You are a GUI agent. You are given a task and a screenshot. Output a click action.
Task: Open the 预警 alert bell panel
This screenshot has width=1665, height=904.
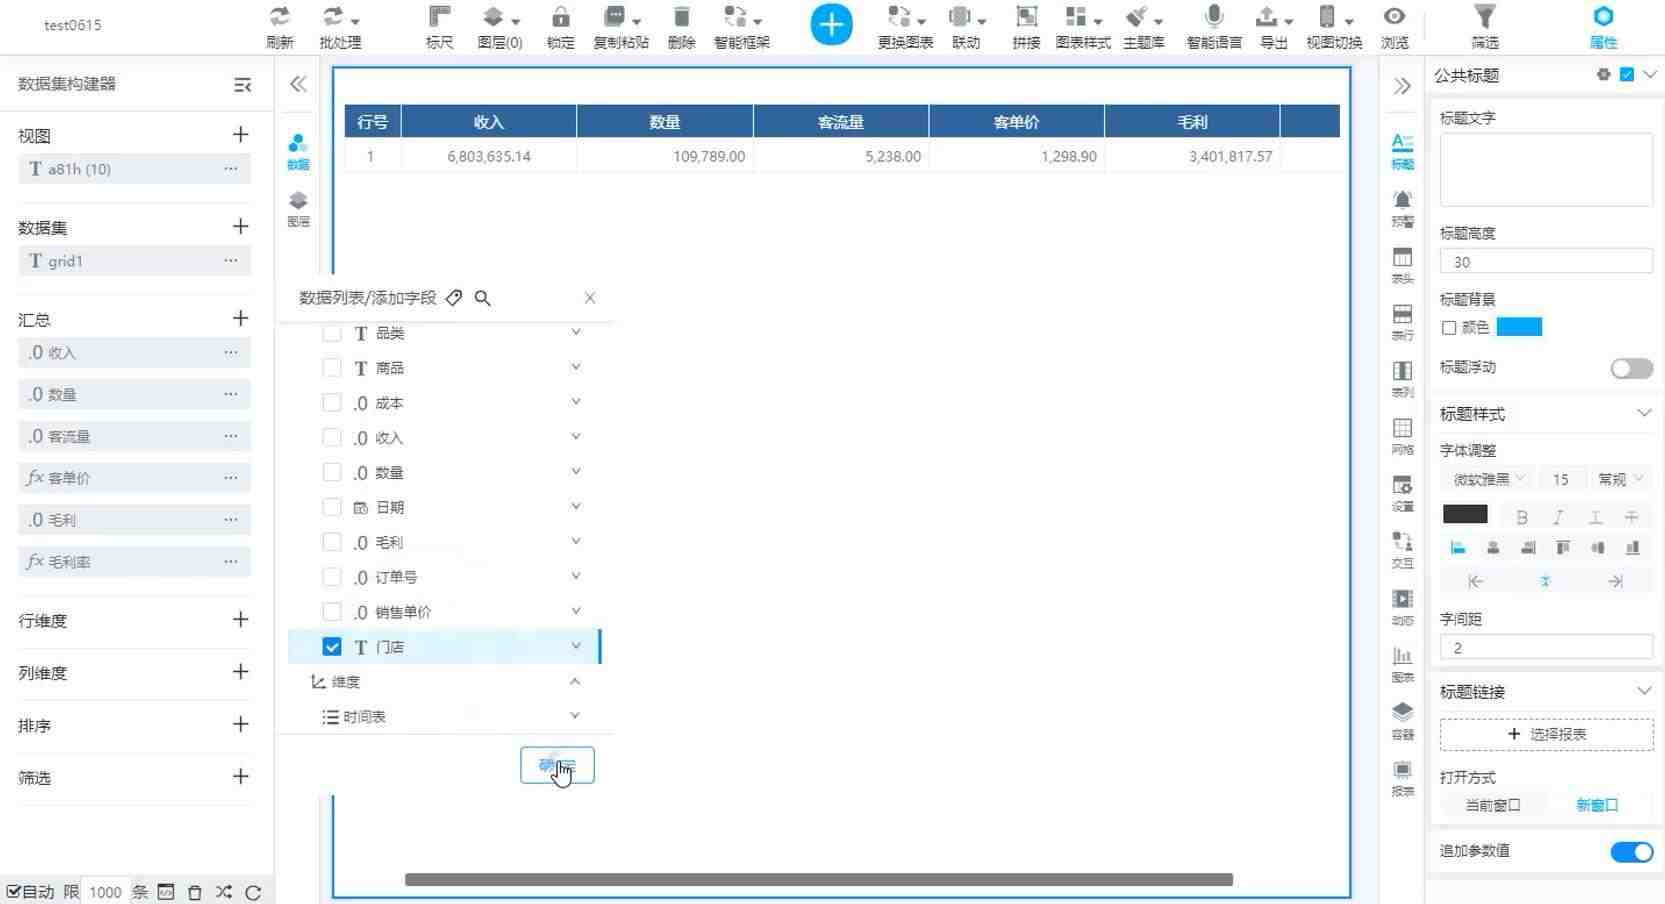1403,208
